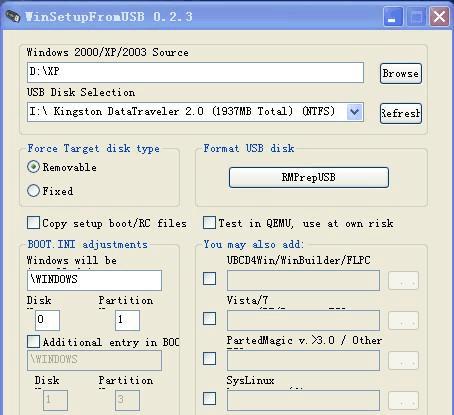The height and width of the screenshot is (415, 454).
Task: Click the Vista/7 source path field
Action: pyautogui.click(x=303, y=320)
